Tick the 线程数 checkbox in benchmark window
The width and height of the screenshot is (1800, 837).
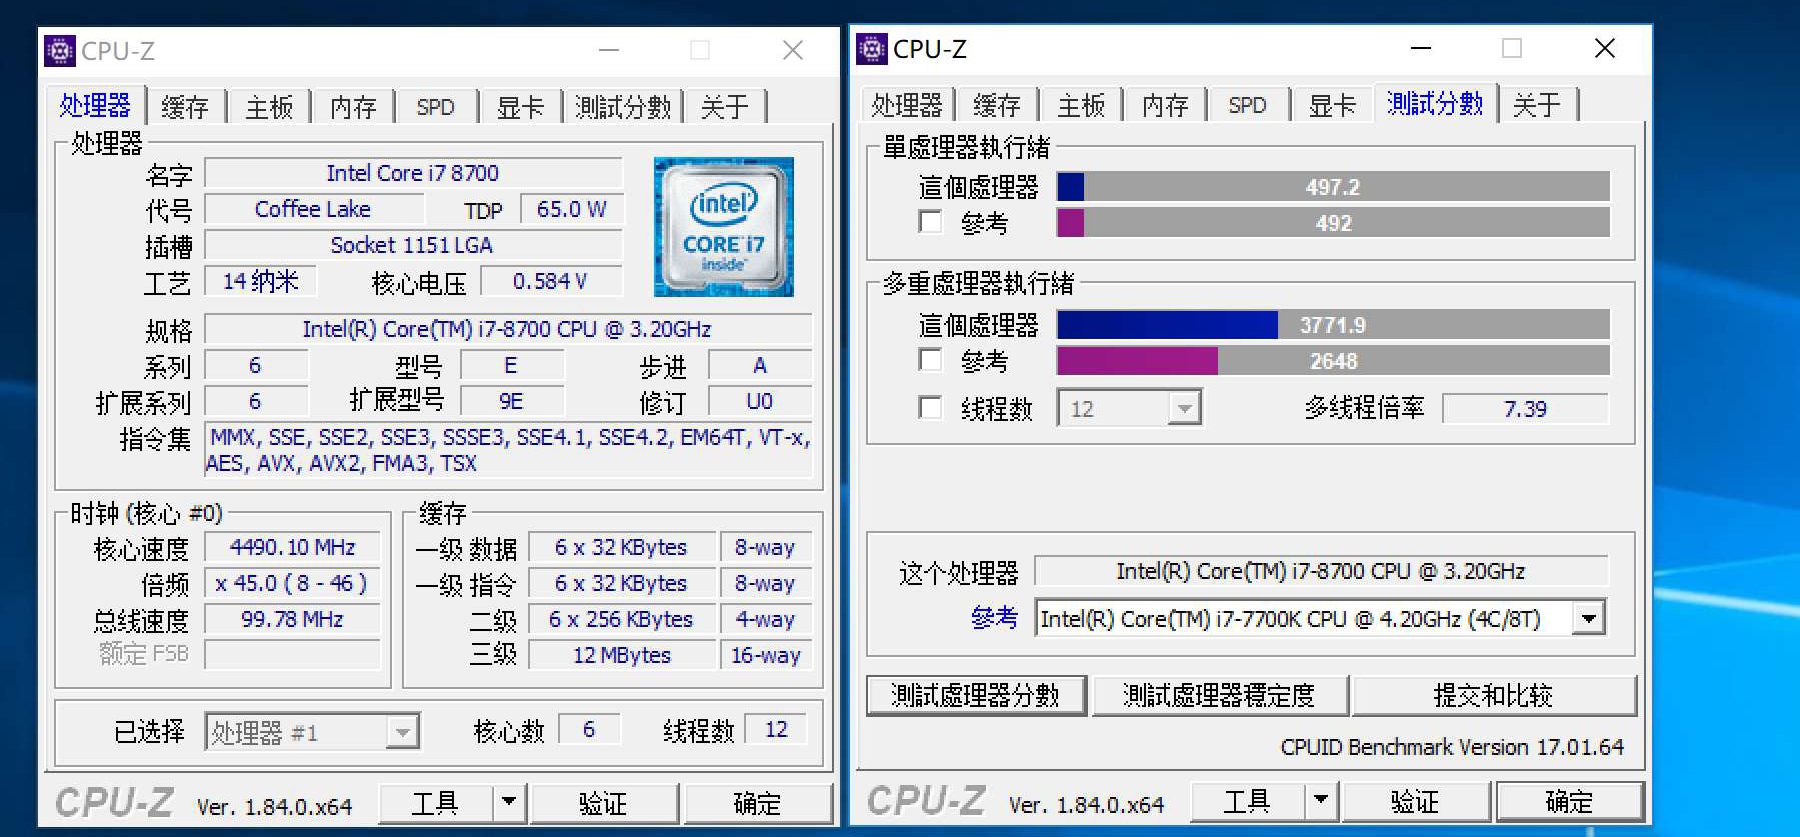930,408
